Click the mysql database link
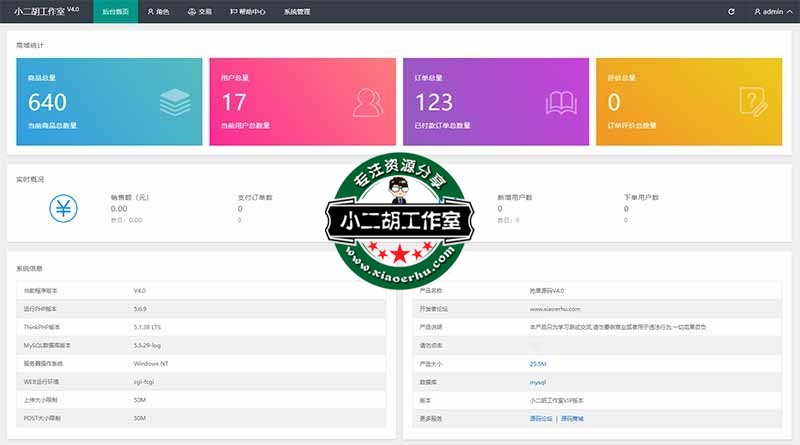This screenshot has height=445, width=800. tap(538, 382)
